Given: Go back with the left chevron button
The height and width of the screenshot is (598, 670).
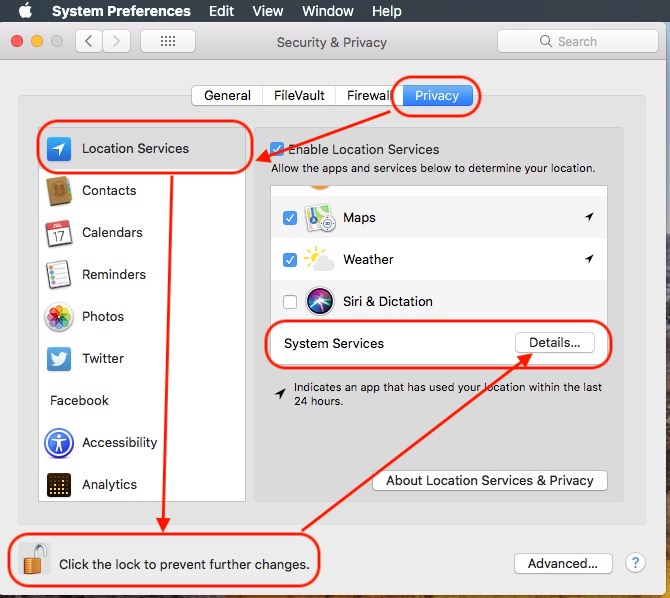Looking at the screenshot, I should pos(89,41).
